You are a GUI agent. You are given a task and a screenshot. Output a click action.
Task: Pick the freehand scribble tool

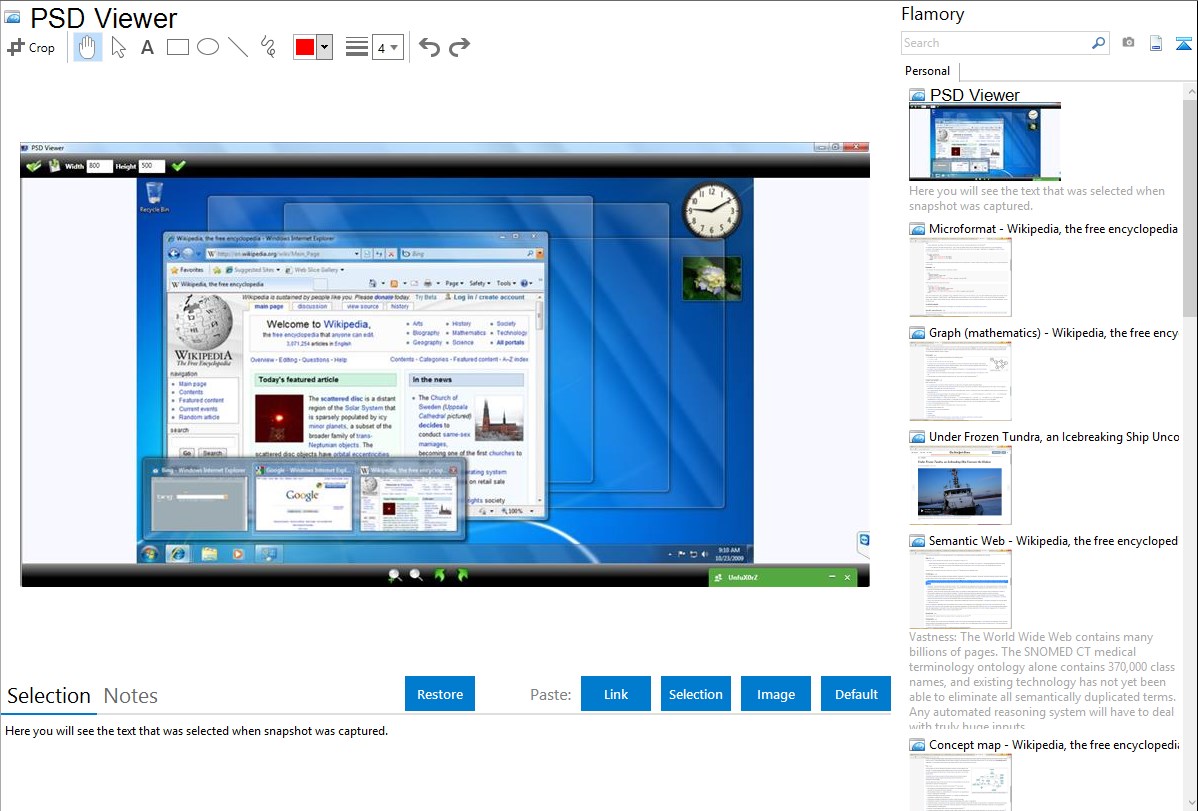click(268, 47)
